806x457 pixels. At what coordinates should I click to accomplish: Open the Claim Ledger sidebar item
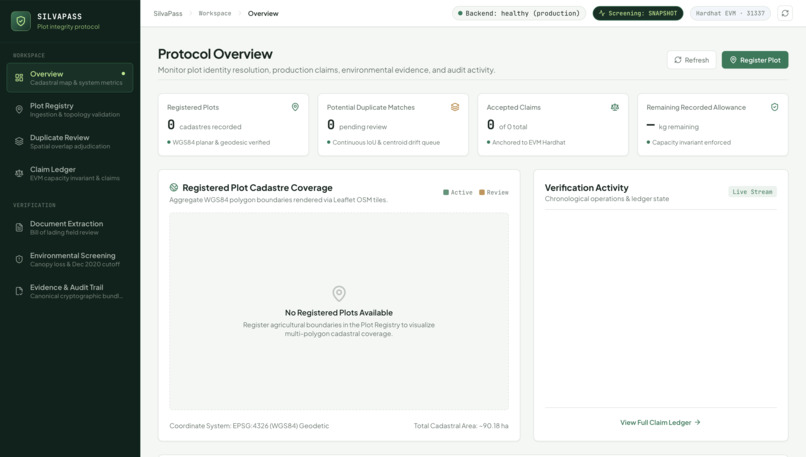(70, 173)
